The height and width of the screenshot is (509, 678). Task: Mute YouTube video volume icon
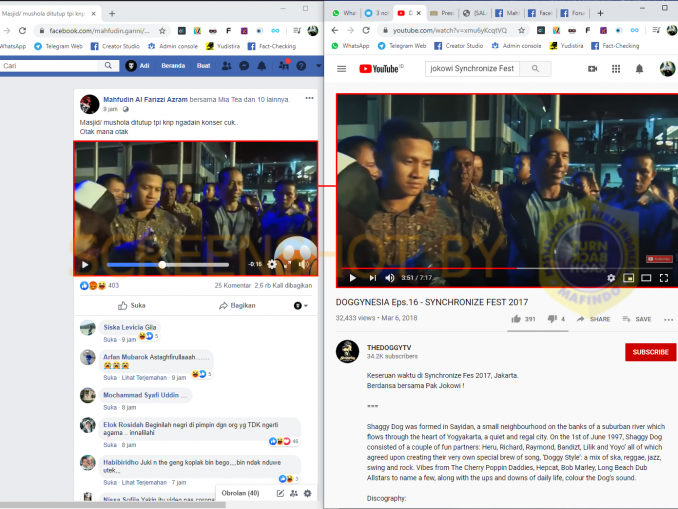coord(390,278)
